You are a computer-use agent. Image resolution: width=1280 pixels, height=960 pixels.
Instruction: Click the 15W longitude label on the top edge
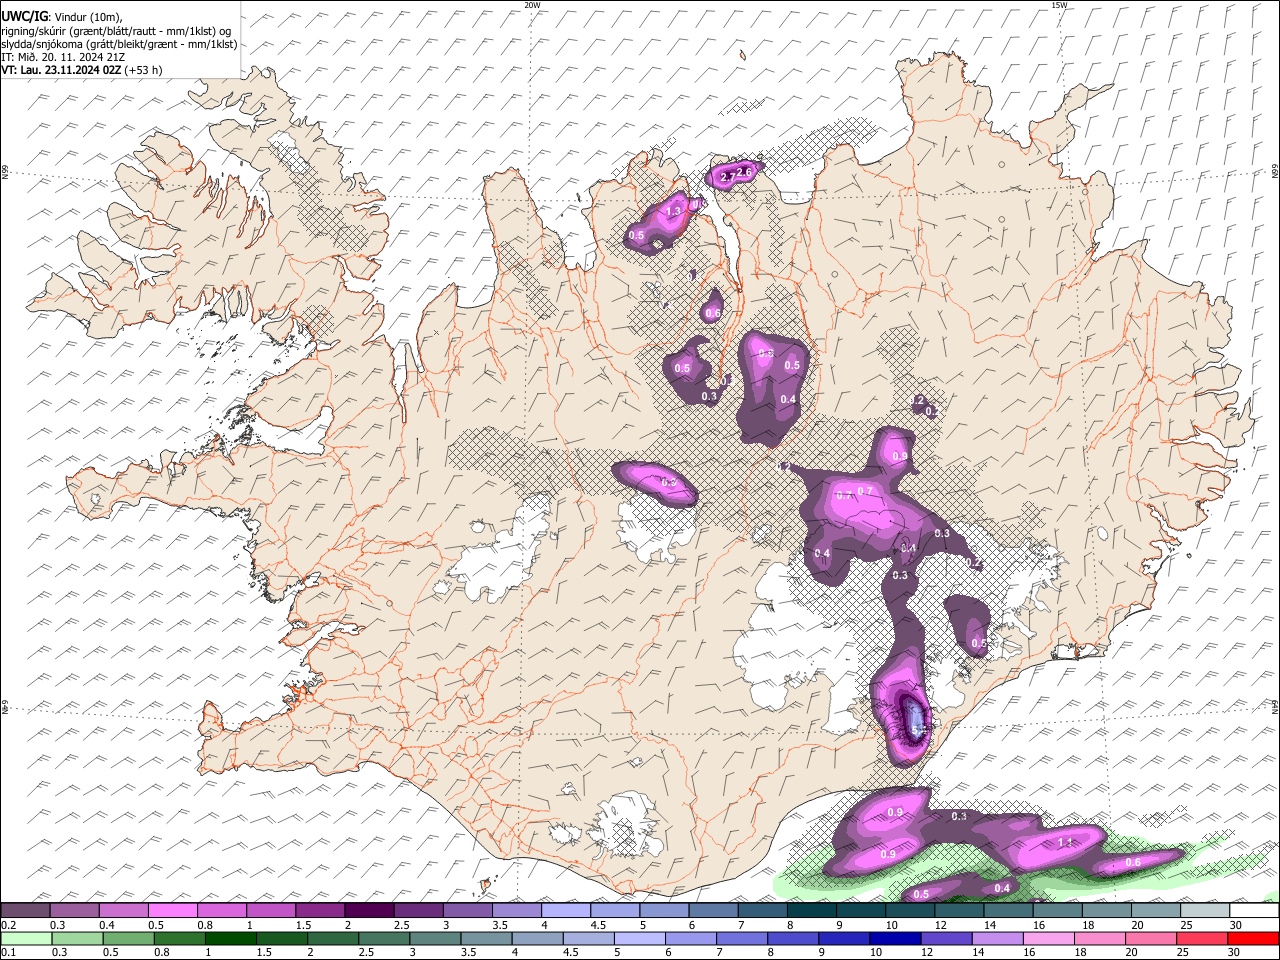[x=1060, y=5]
